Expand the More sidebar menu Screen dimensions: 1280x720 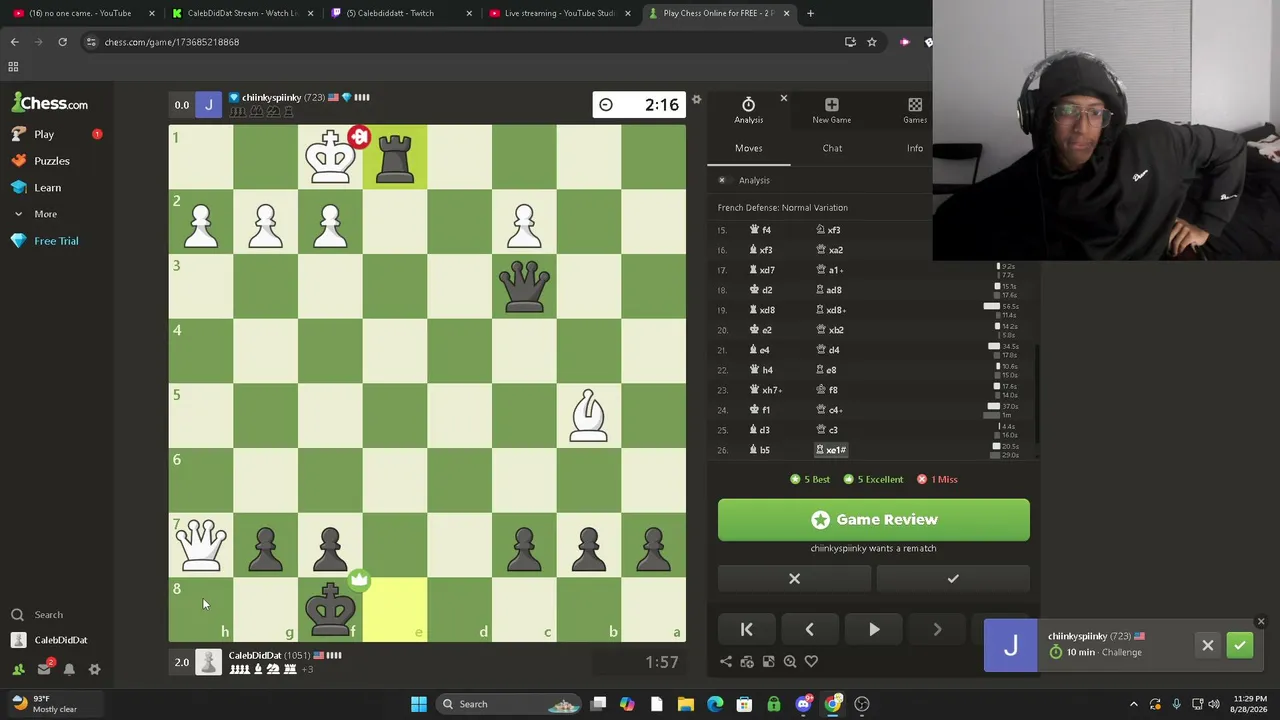click(45, 214)
